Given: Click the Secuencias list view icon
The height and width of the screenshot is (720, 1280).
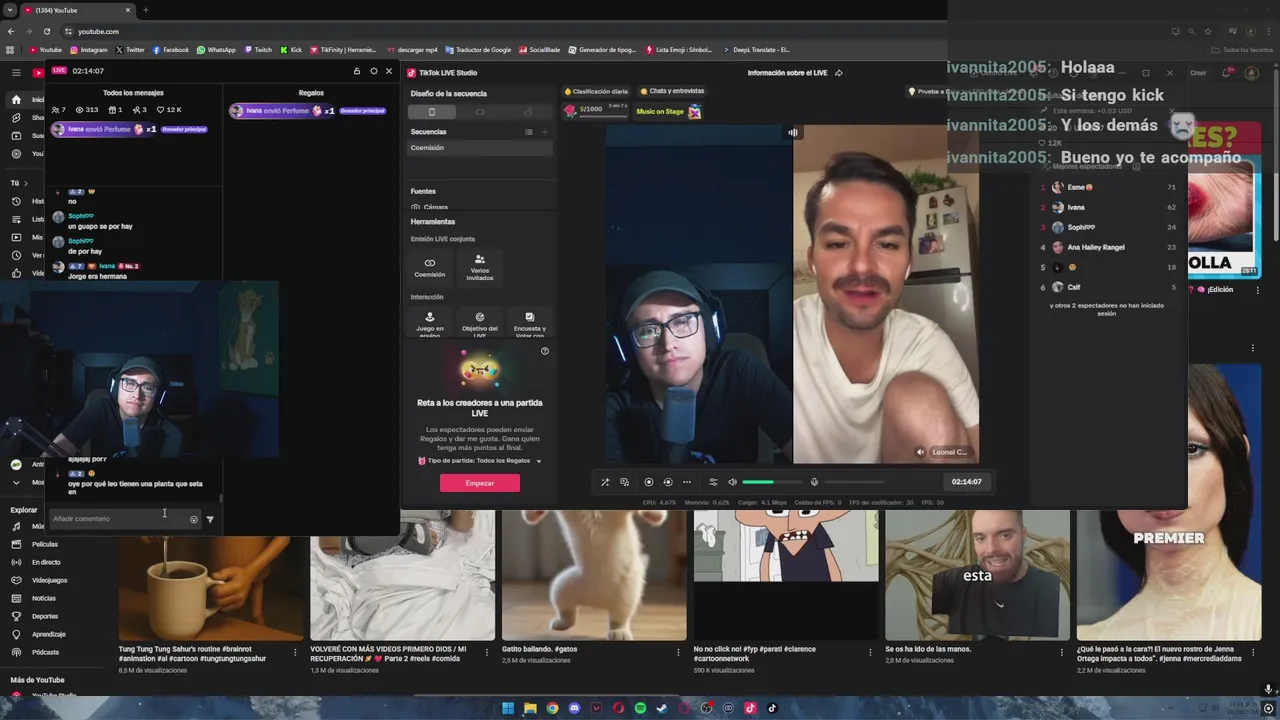Looking at the screenshot, I should (529, 132).
